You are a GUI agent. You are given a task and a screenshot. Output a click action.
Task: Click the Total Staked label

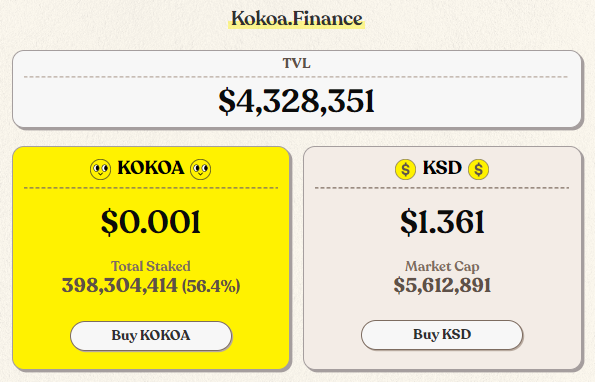tap(151, 266)
